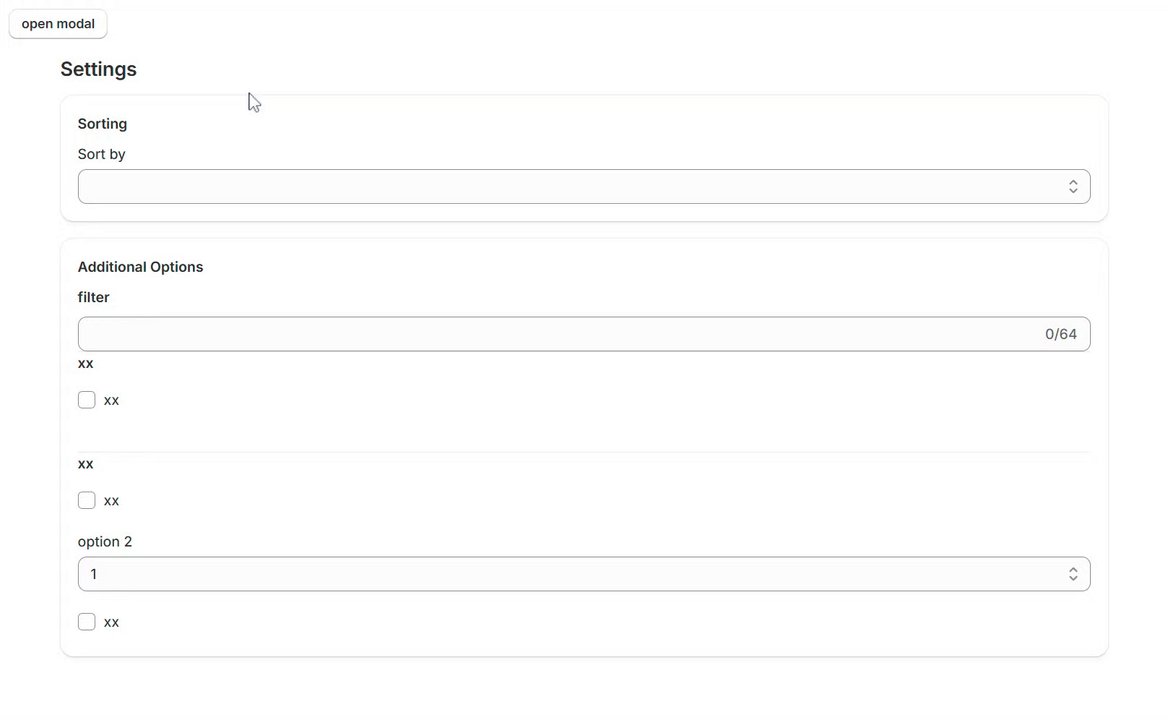1168x720 pixels.
Task: Click the "Additional Options" section heading
Action: pos(140,267)
